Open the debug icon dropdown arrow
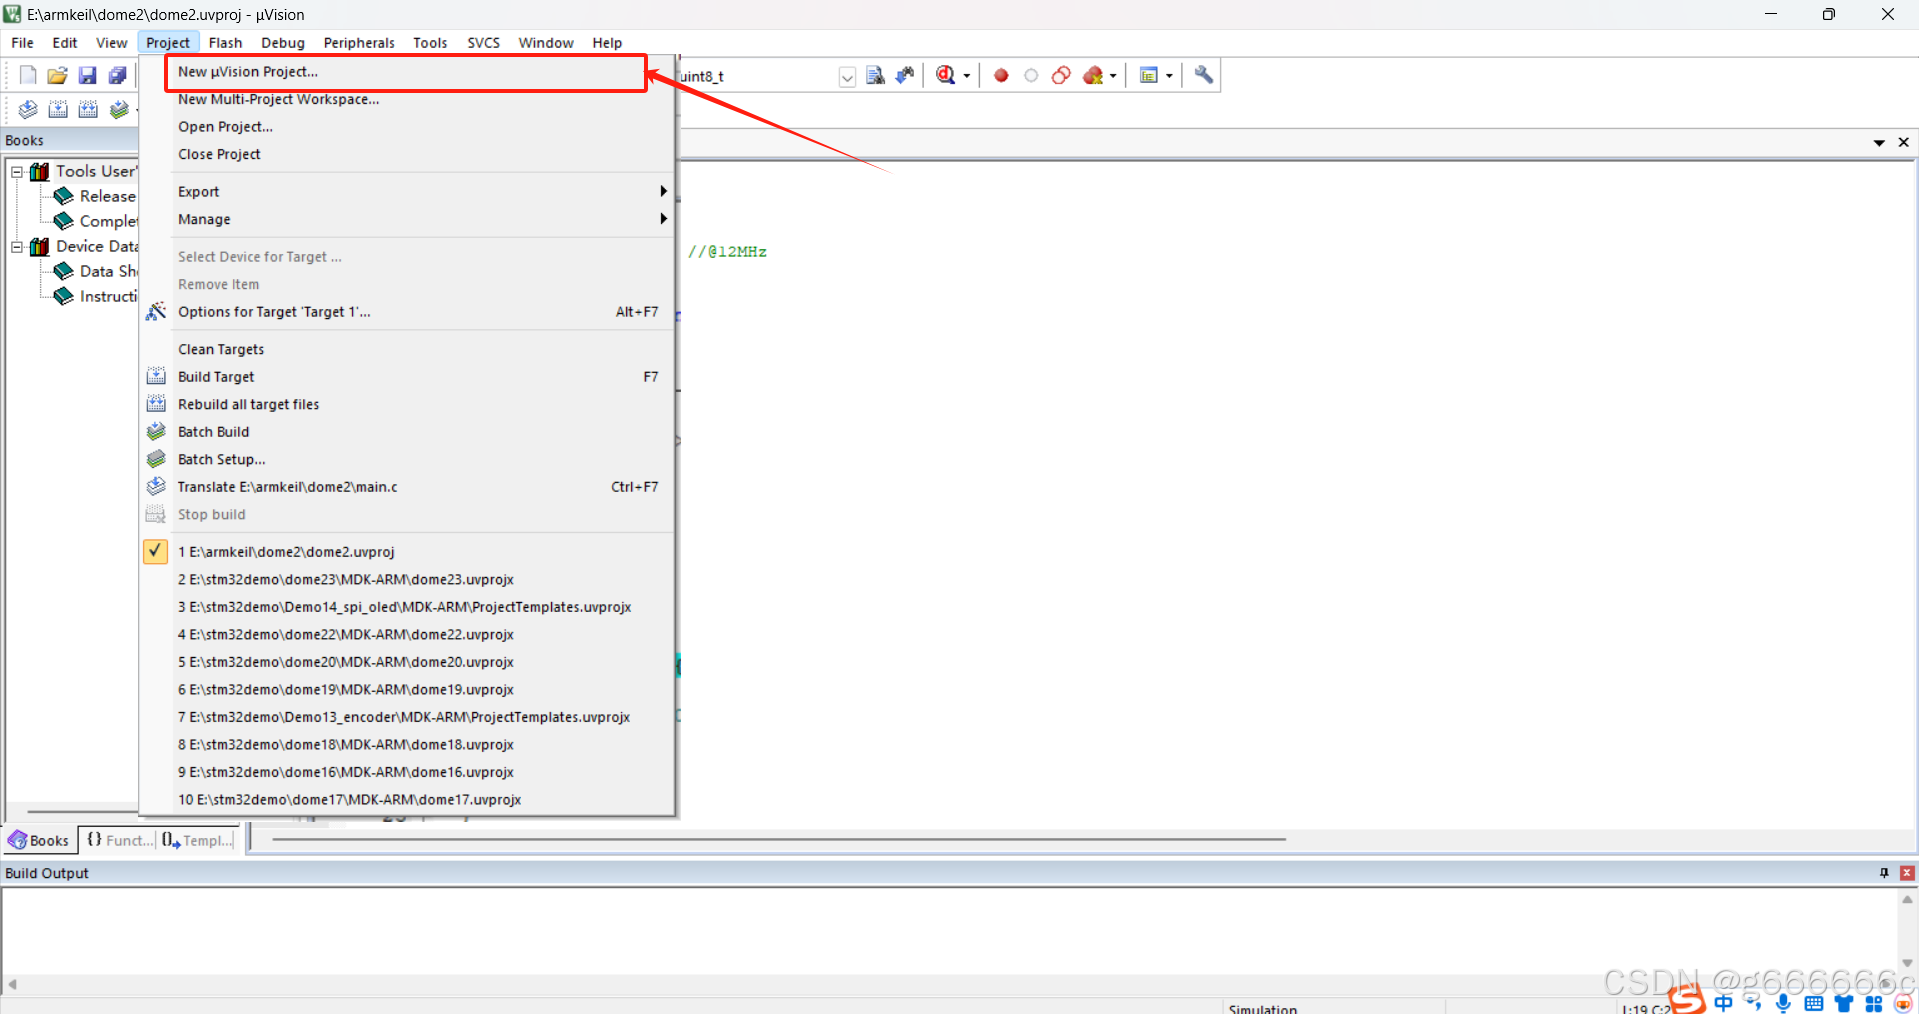Viewport: 1919px width, 1014px height. click(967, 76)
